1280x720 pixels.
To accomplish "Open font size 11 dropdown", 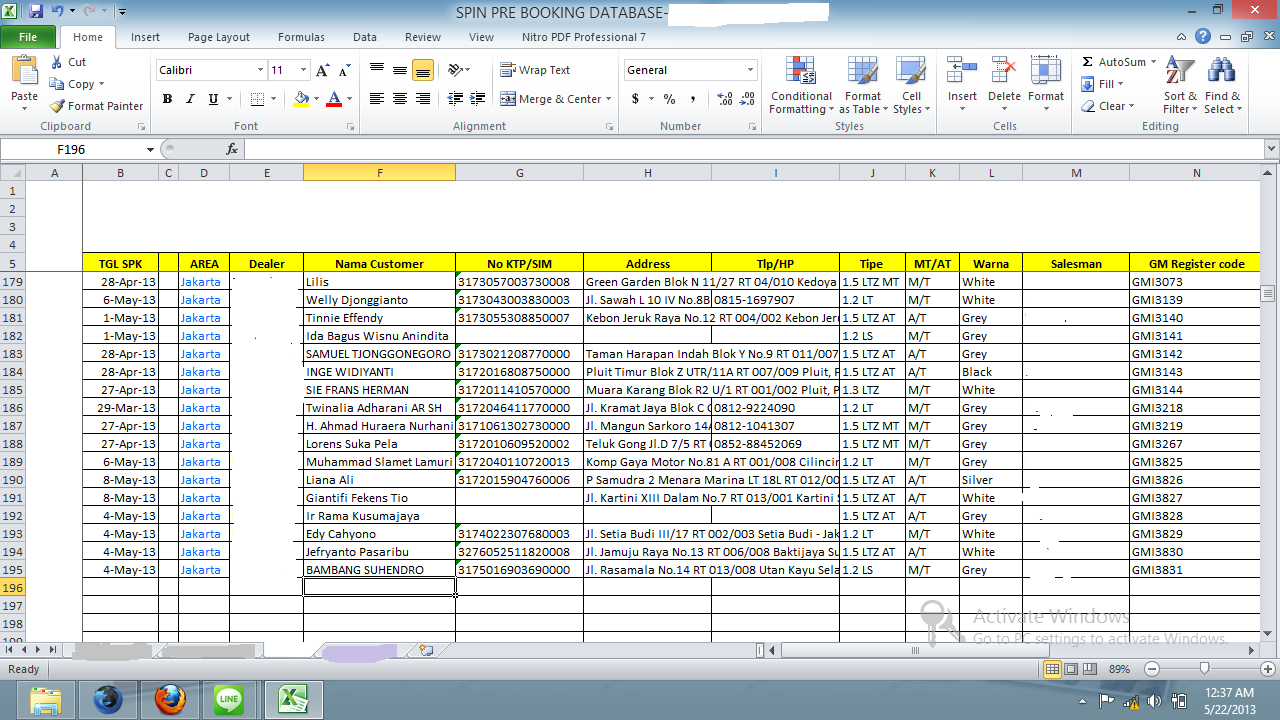I will click(x=304, y=70).
